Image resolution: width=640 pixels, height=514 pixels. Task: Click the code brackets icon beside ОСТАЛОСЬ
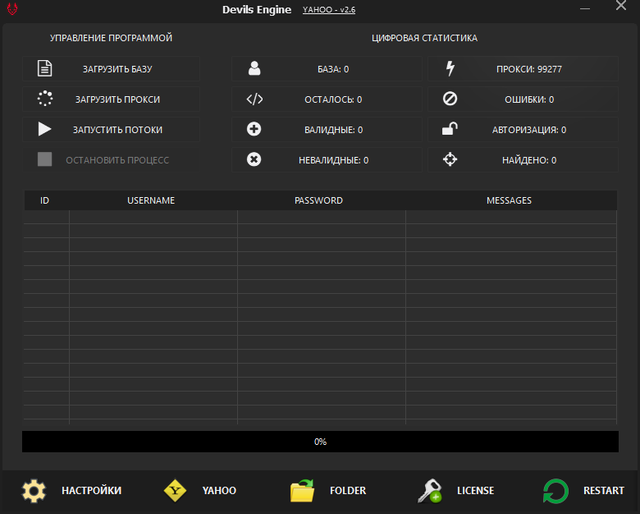click(x=255, y=99)
